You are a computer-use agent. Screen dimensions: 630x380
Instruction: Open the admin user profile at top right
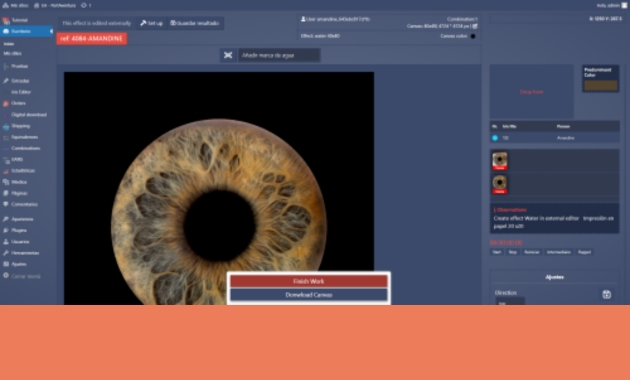(x=612, y=5)
